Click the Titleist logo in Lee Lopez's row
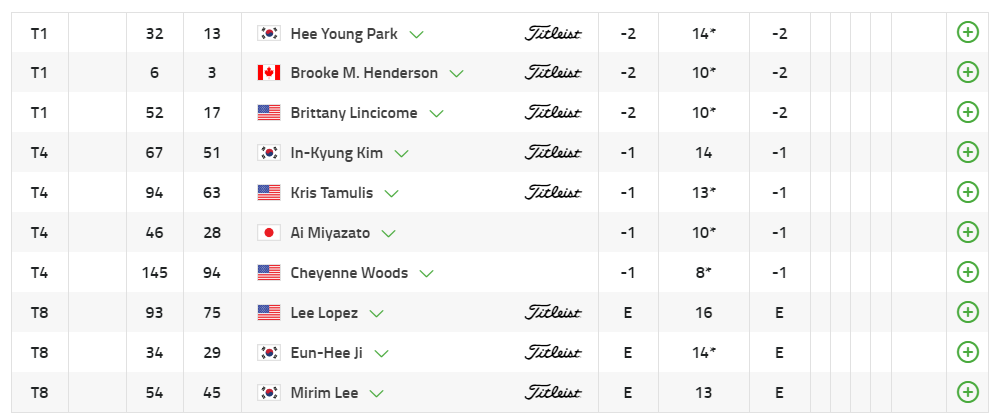The width and height of the screenshot is (996, 419). click(553, 312)
